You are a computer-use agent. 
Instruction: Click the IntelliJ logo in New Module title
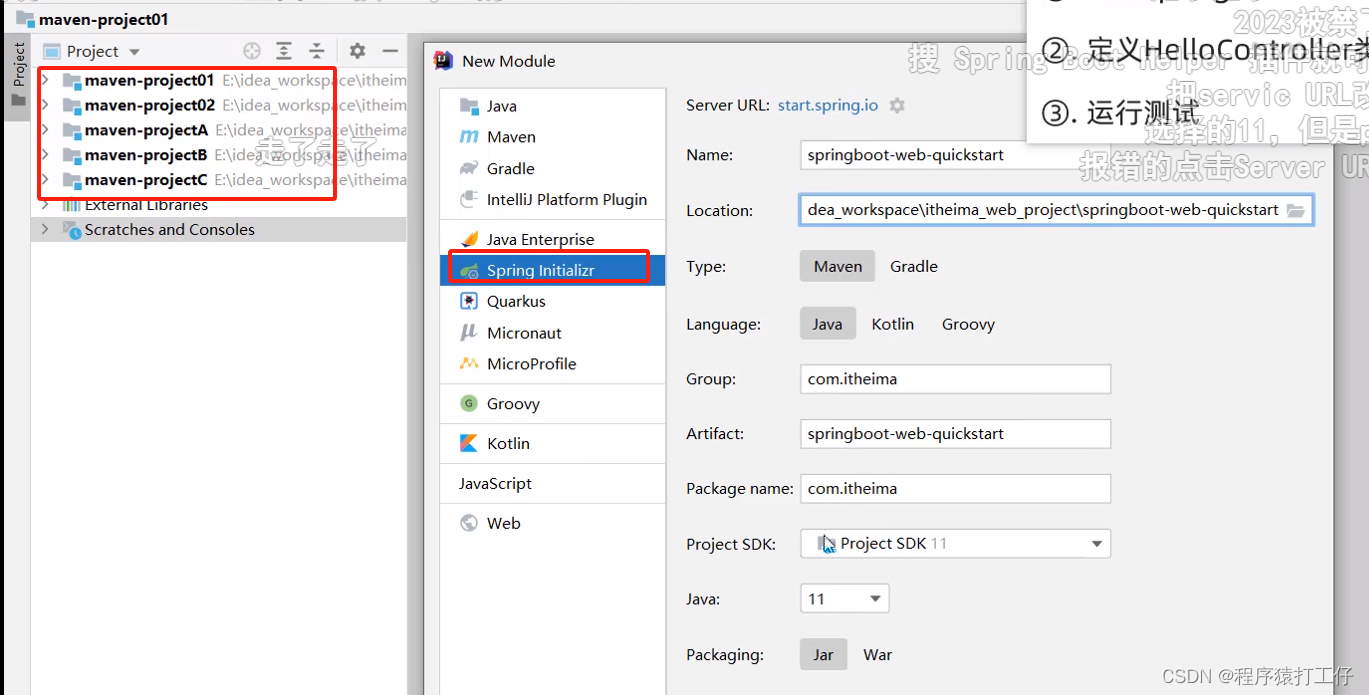point(443,61)
